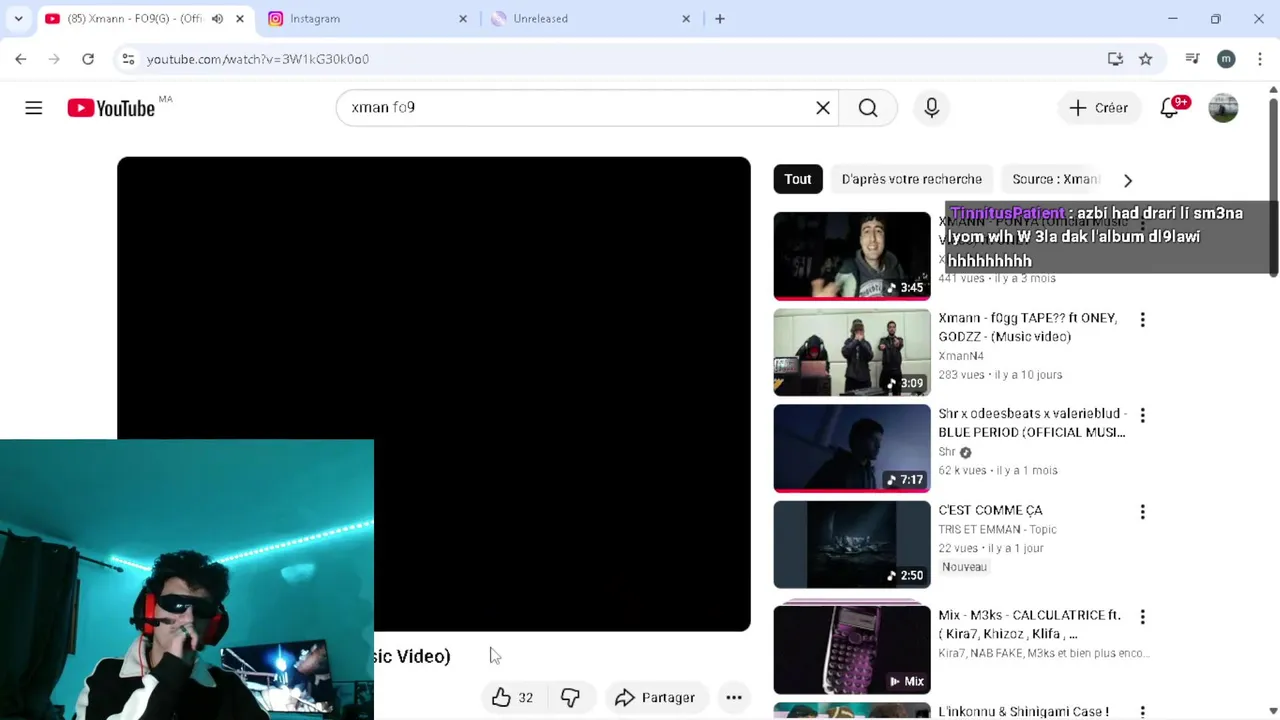1280x720 pixels.
Task: Open the Shr x odeesbeats BLUE PERIOD title
Action: (1033, 423)
